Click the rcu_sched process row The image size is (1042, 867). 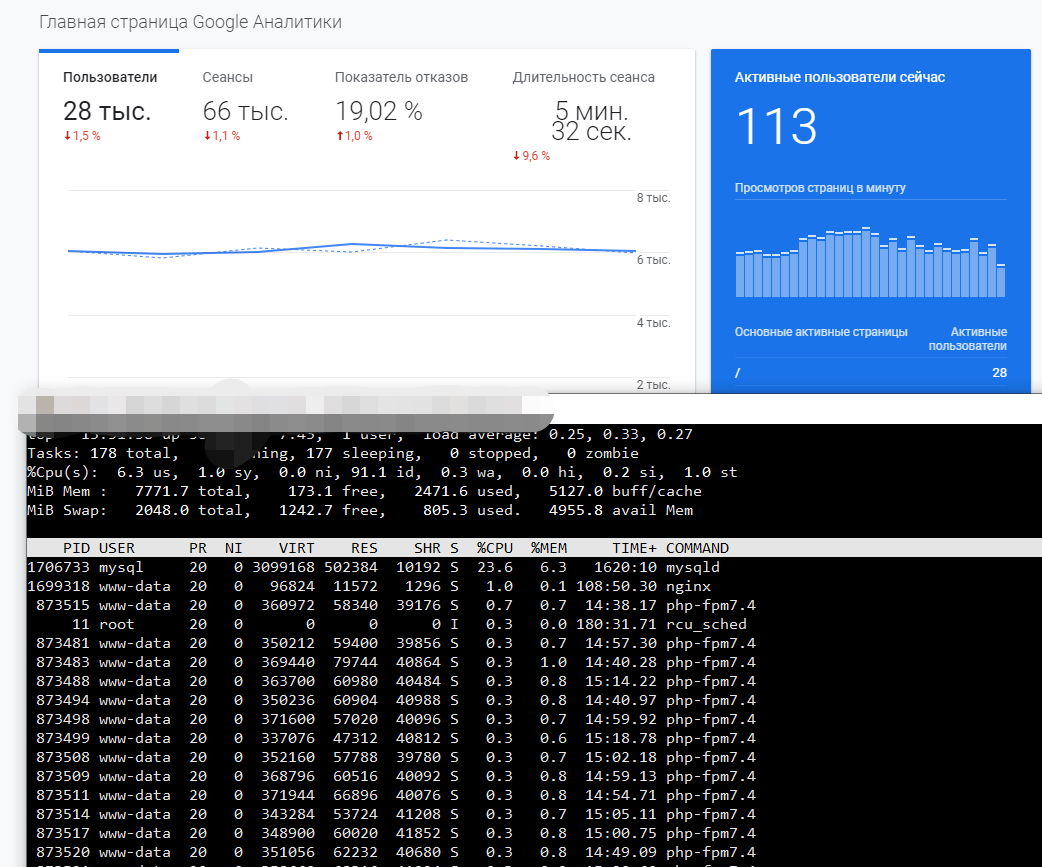pyautogui.click(x=387, y=625)
